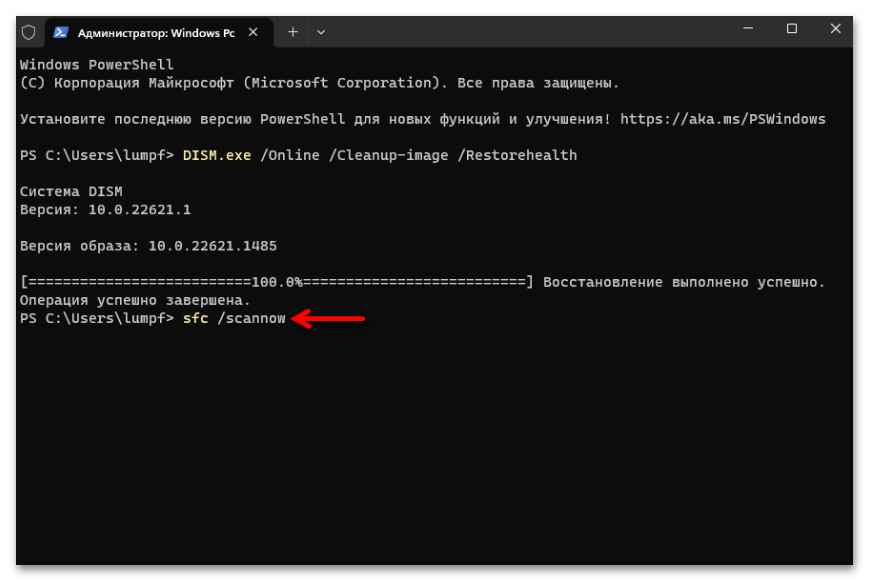Screen dimensions: 869x581
Task: Click the /Cleanup-image argument text
Action: click(x=389, y=155)
